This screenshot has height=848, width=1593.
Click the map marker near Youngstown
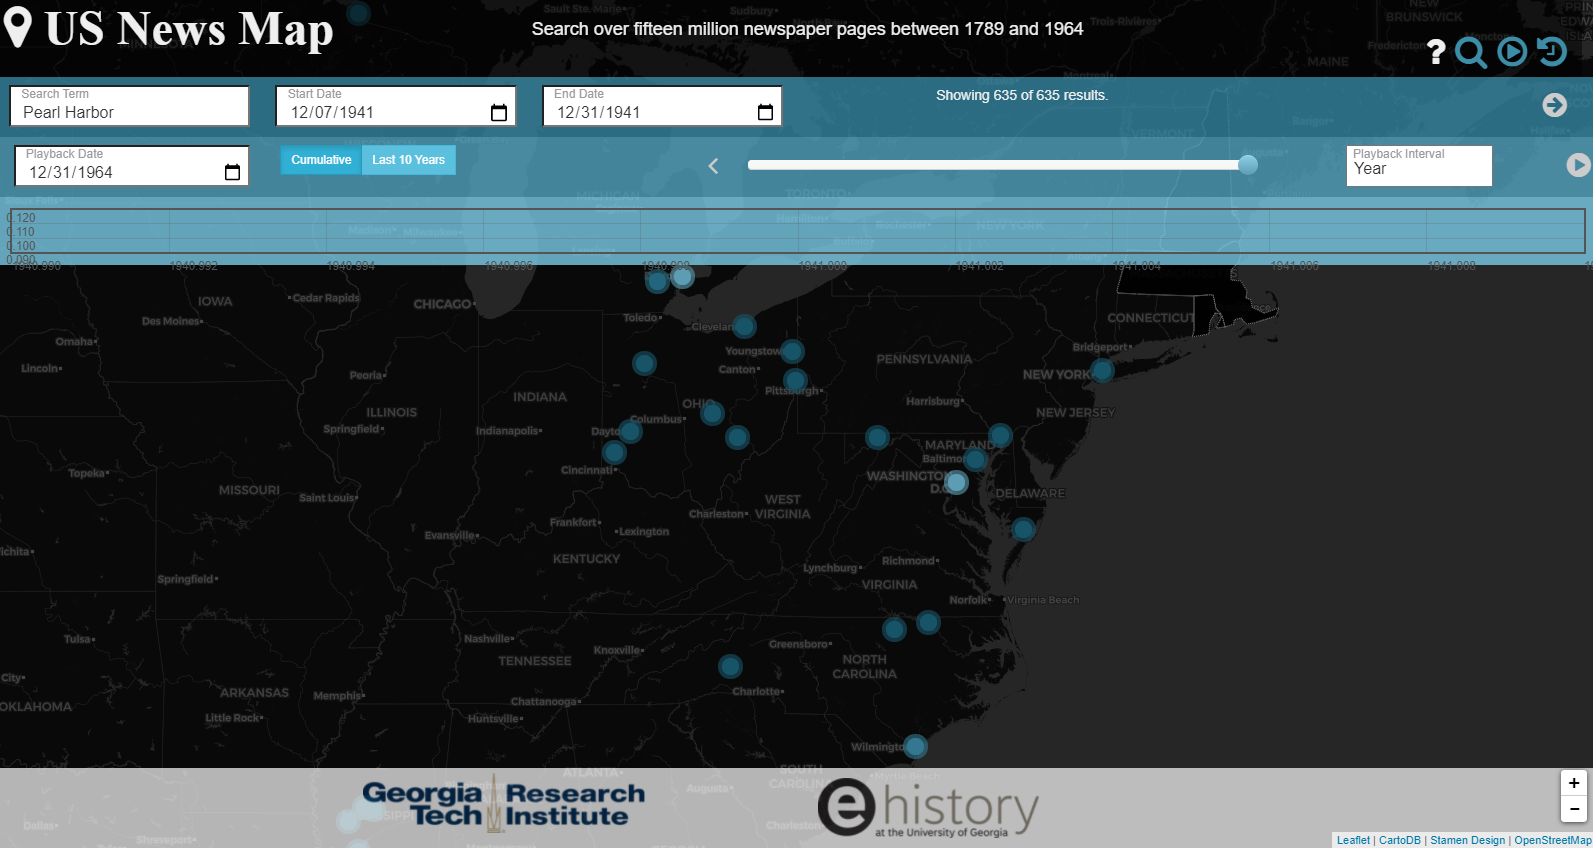pos(792,351)
